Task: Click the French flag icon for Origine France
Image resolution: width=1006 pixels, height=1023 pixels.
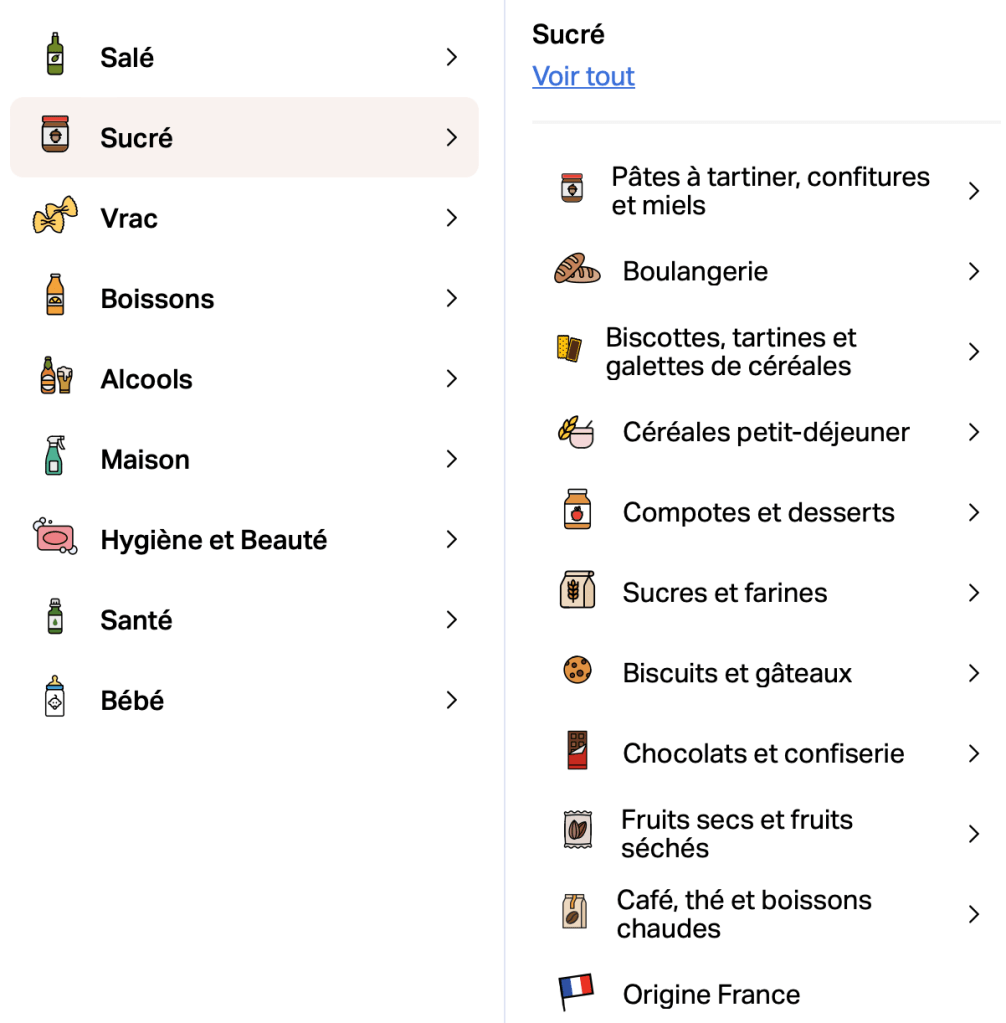Action: point(576,992)
